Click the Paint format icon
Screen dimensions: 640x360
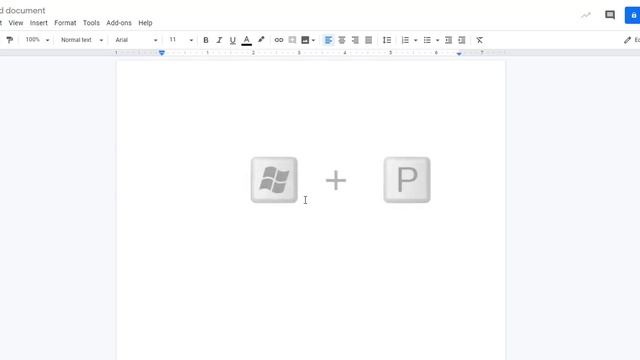pyautogui.click(x=9, y=40)
